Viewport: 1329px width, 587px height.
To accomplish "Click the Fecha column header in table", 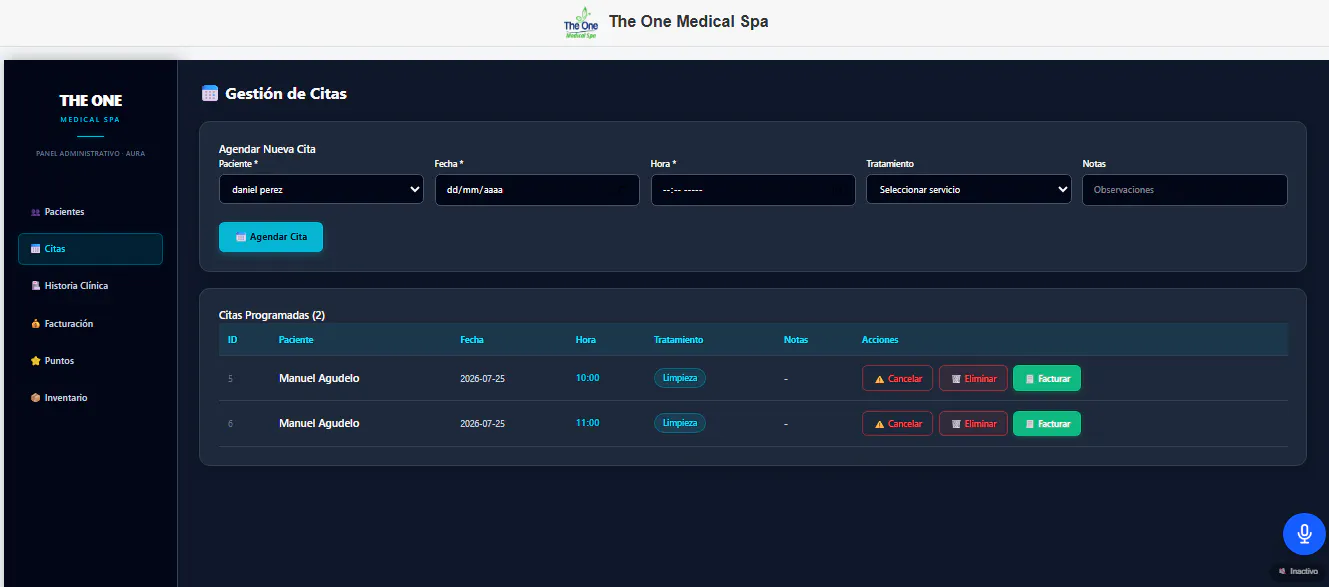I will click(472, 340).
